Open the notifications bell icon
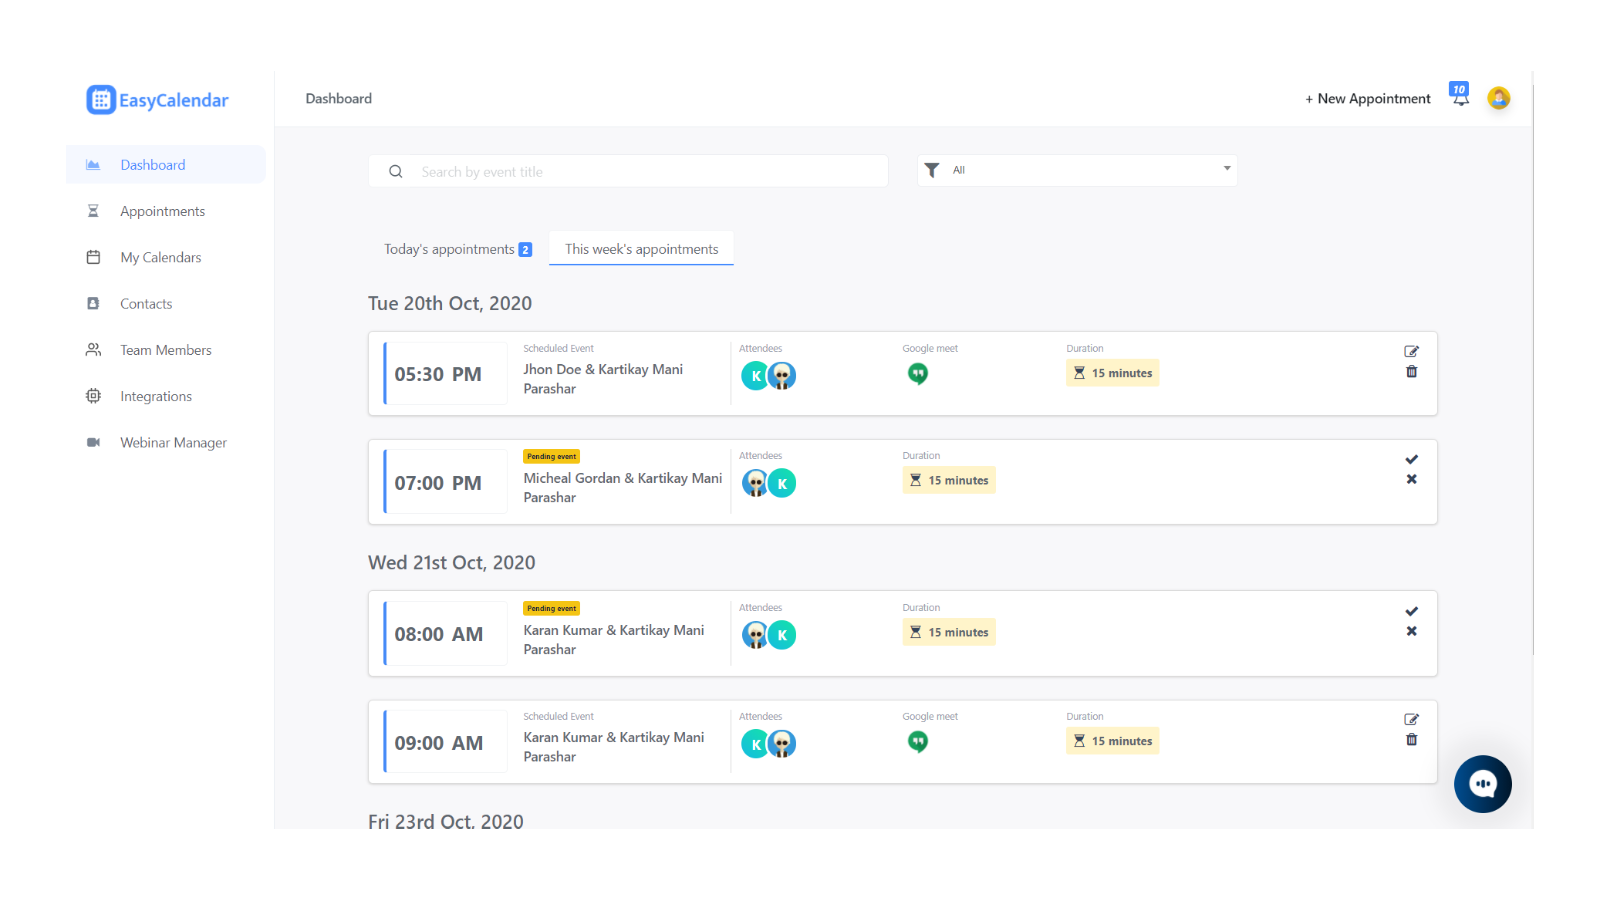 click(1460, 97)
